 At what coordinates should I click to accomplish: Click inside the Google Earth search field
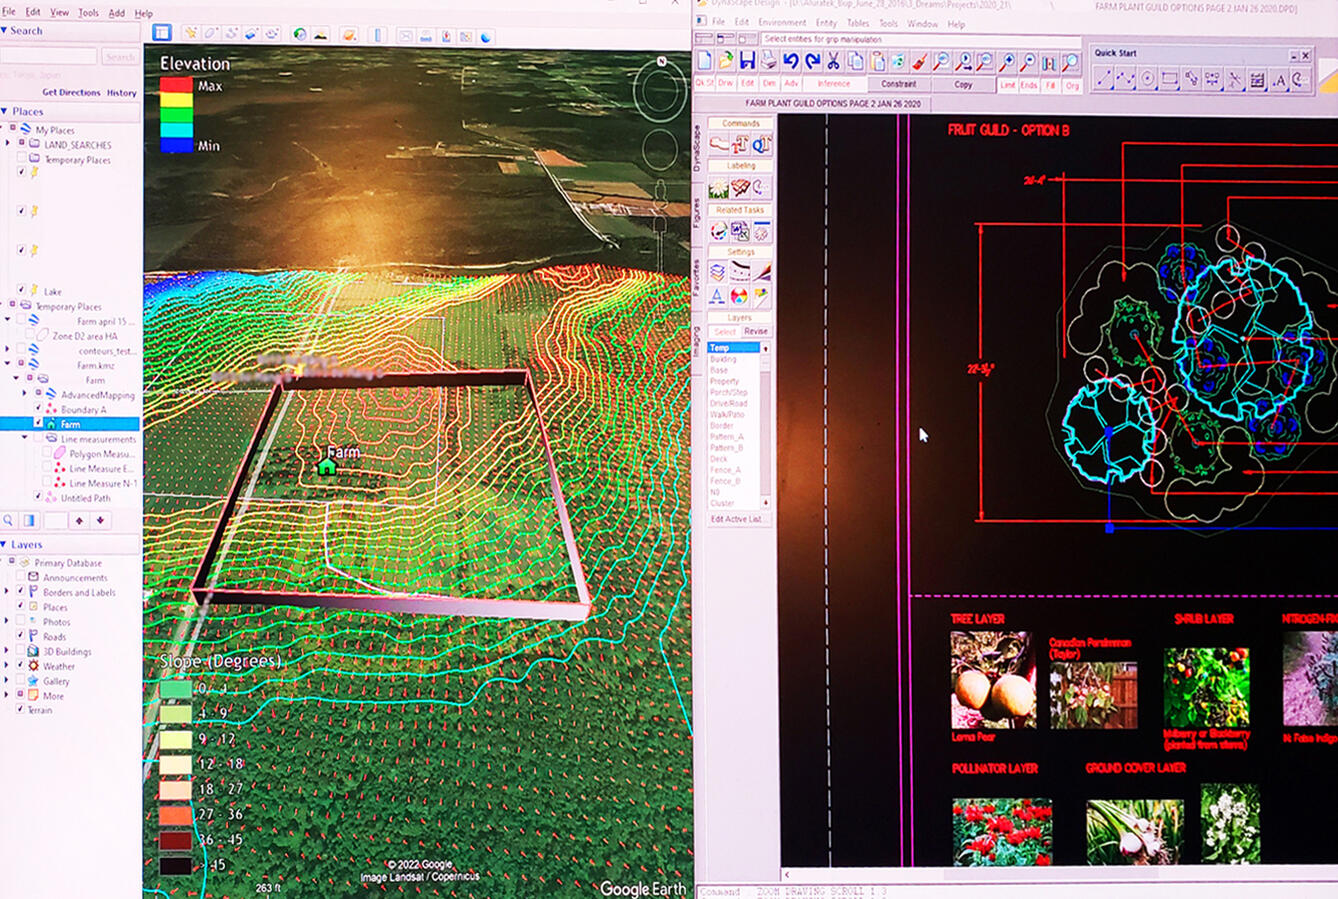(49, 57)
